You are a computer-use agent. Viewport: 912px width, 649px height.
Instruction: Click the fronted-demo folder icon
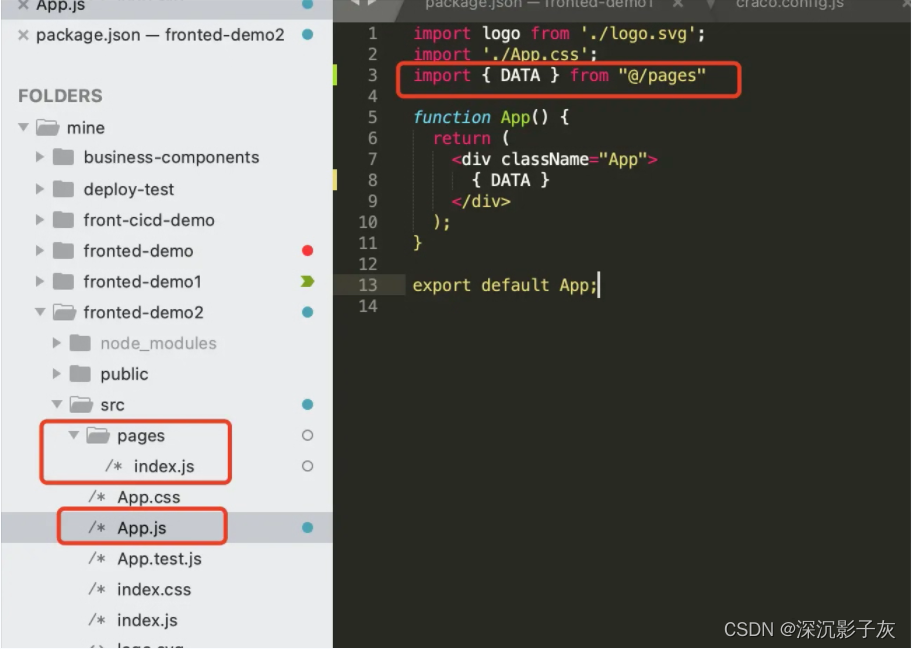tap(63, 251)
